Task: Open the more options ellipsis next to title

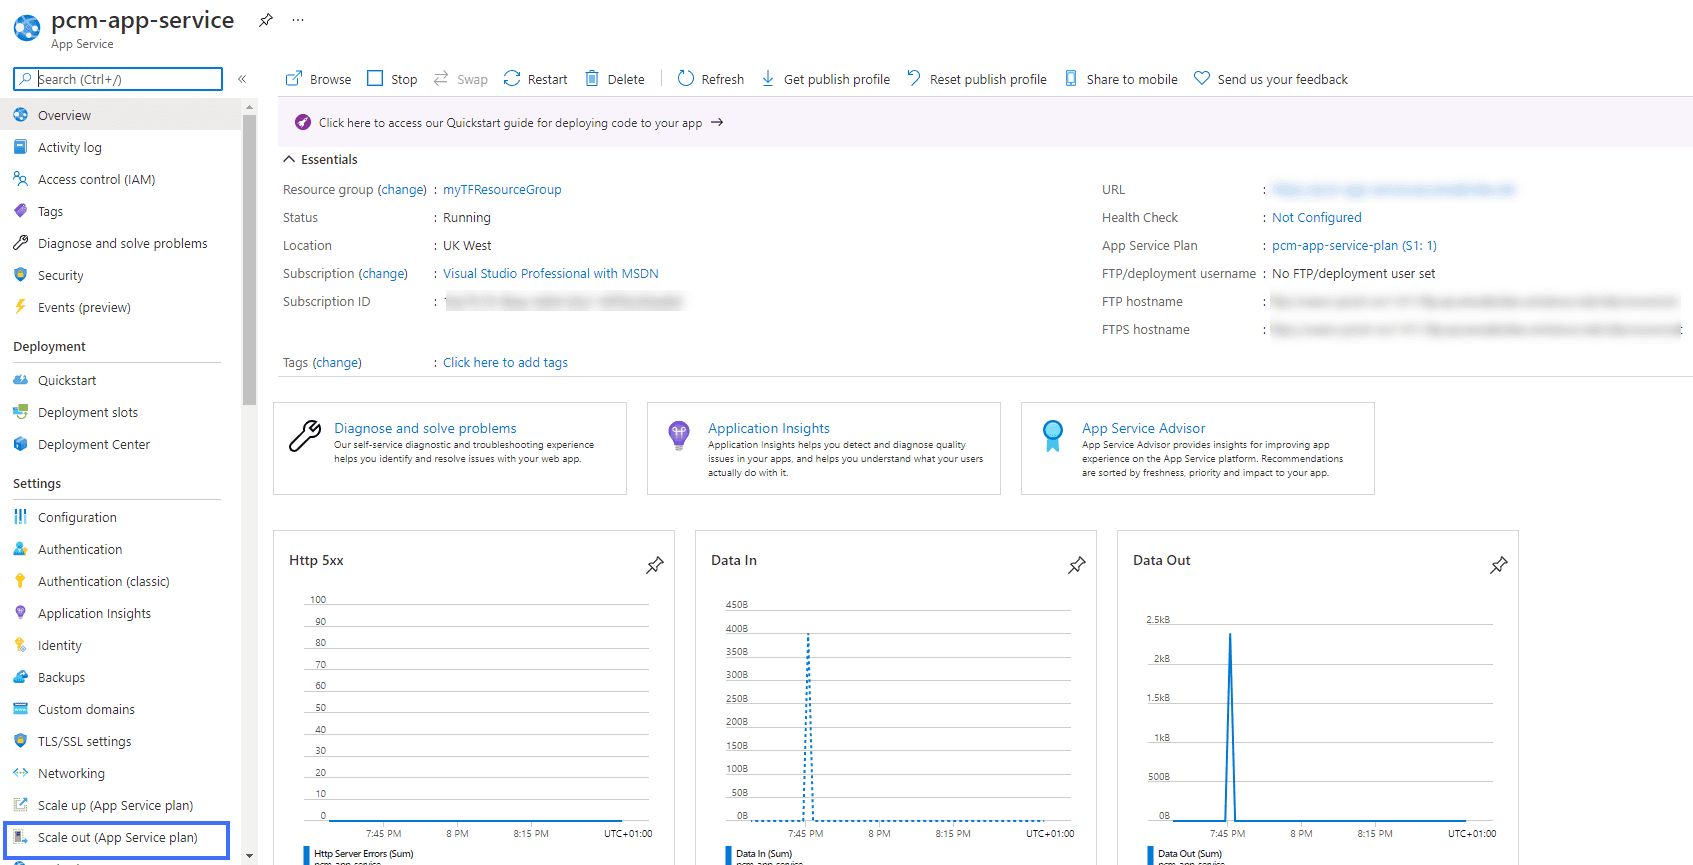Action: (298, 20)
